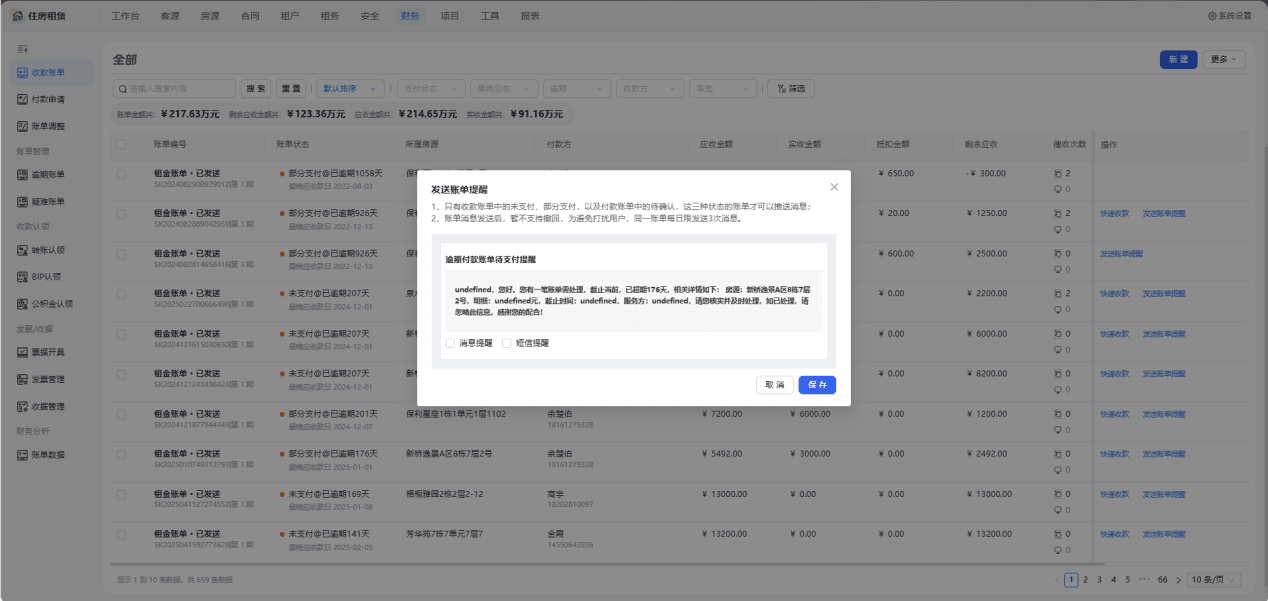Open 公积金认领 icon in sidebar

point(22,303)
